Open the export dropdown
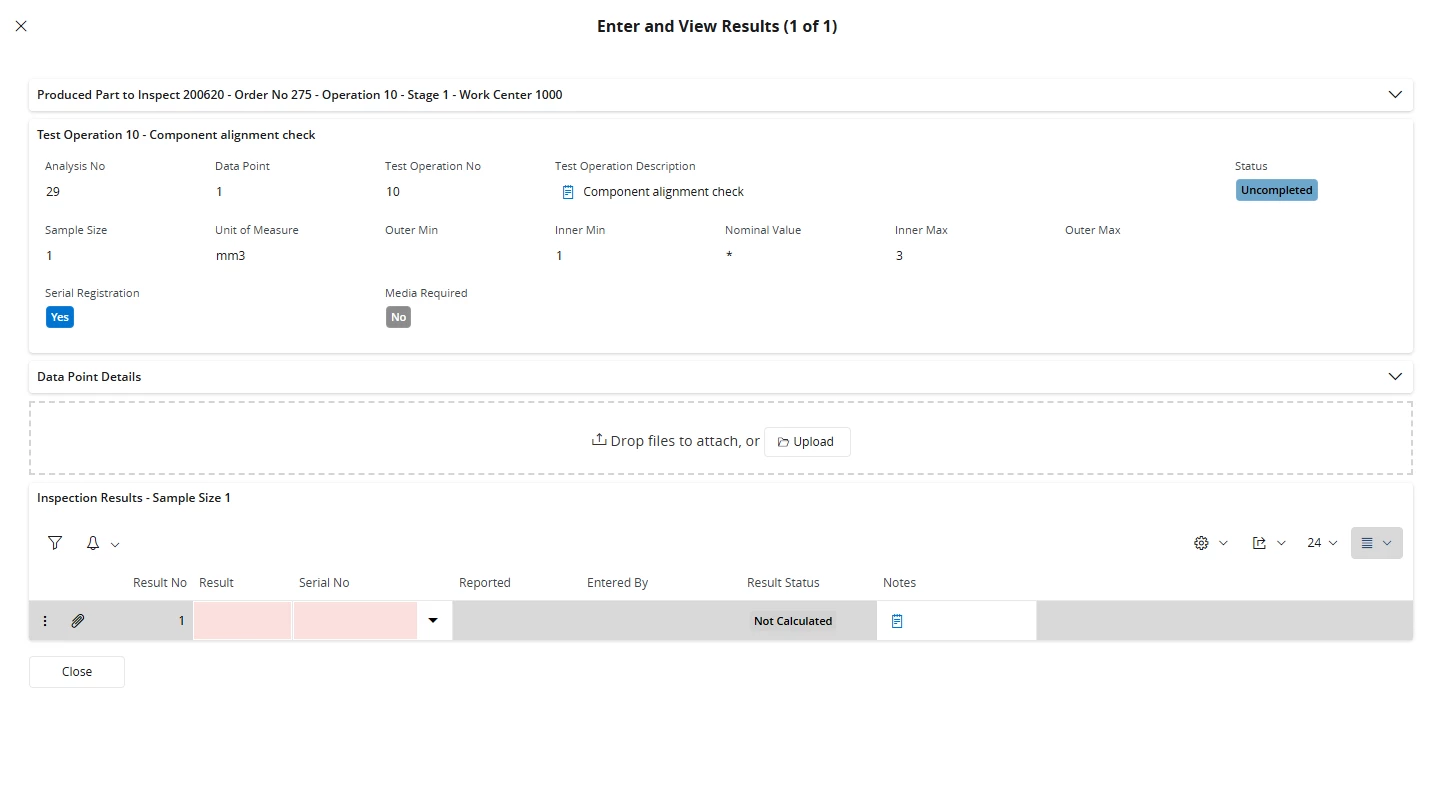 click(x=1269, y=543)
